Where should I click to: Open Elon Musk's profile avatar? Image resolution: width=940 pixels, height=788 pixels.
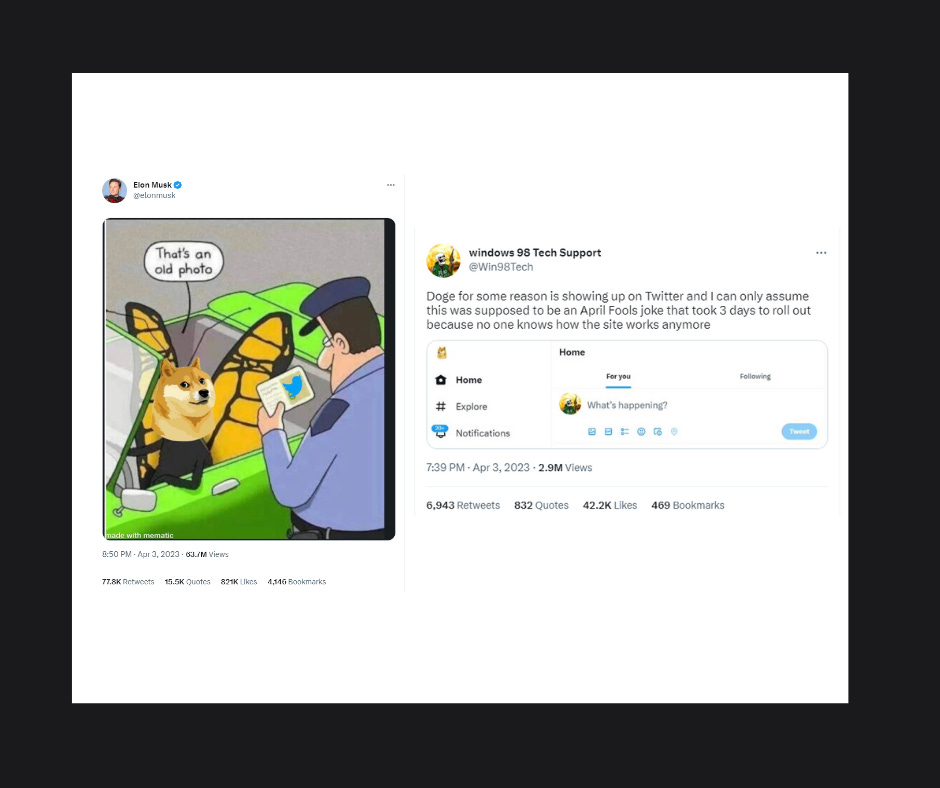tap(114, 190)
